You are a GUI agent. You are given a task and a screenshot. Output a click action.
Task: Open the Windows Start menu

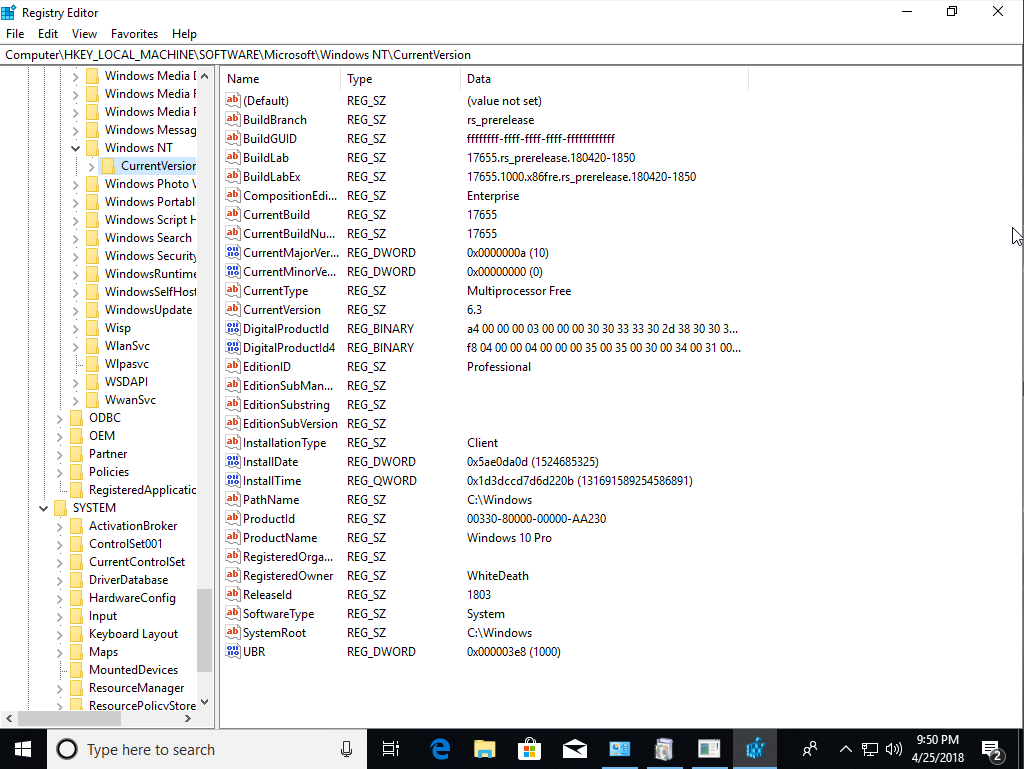(x=23, y=749)
